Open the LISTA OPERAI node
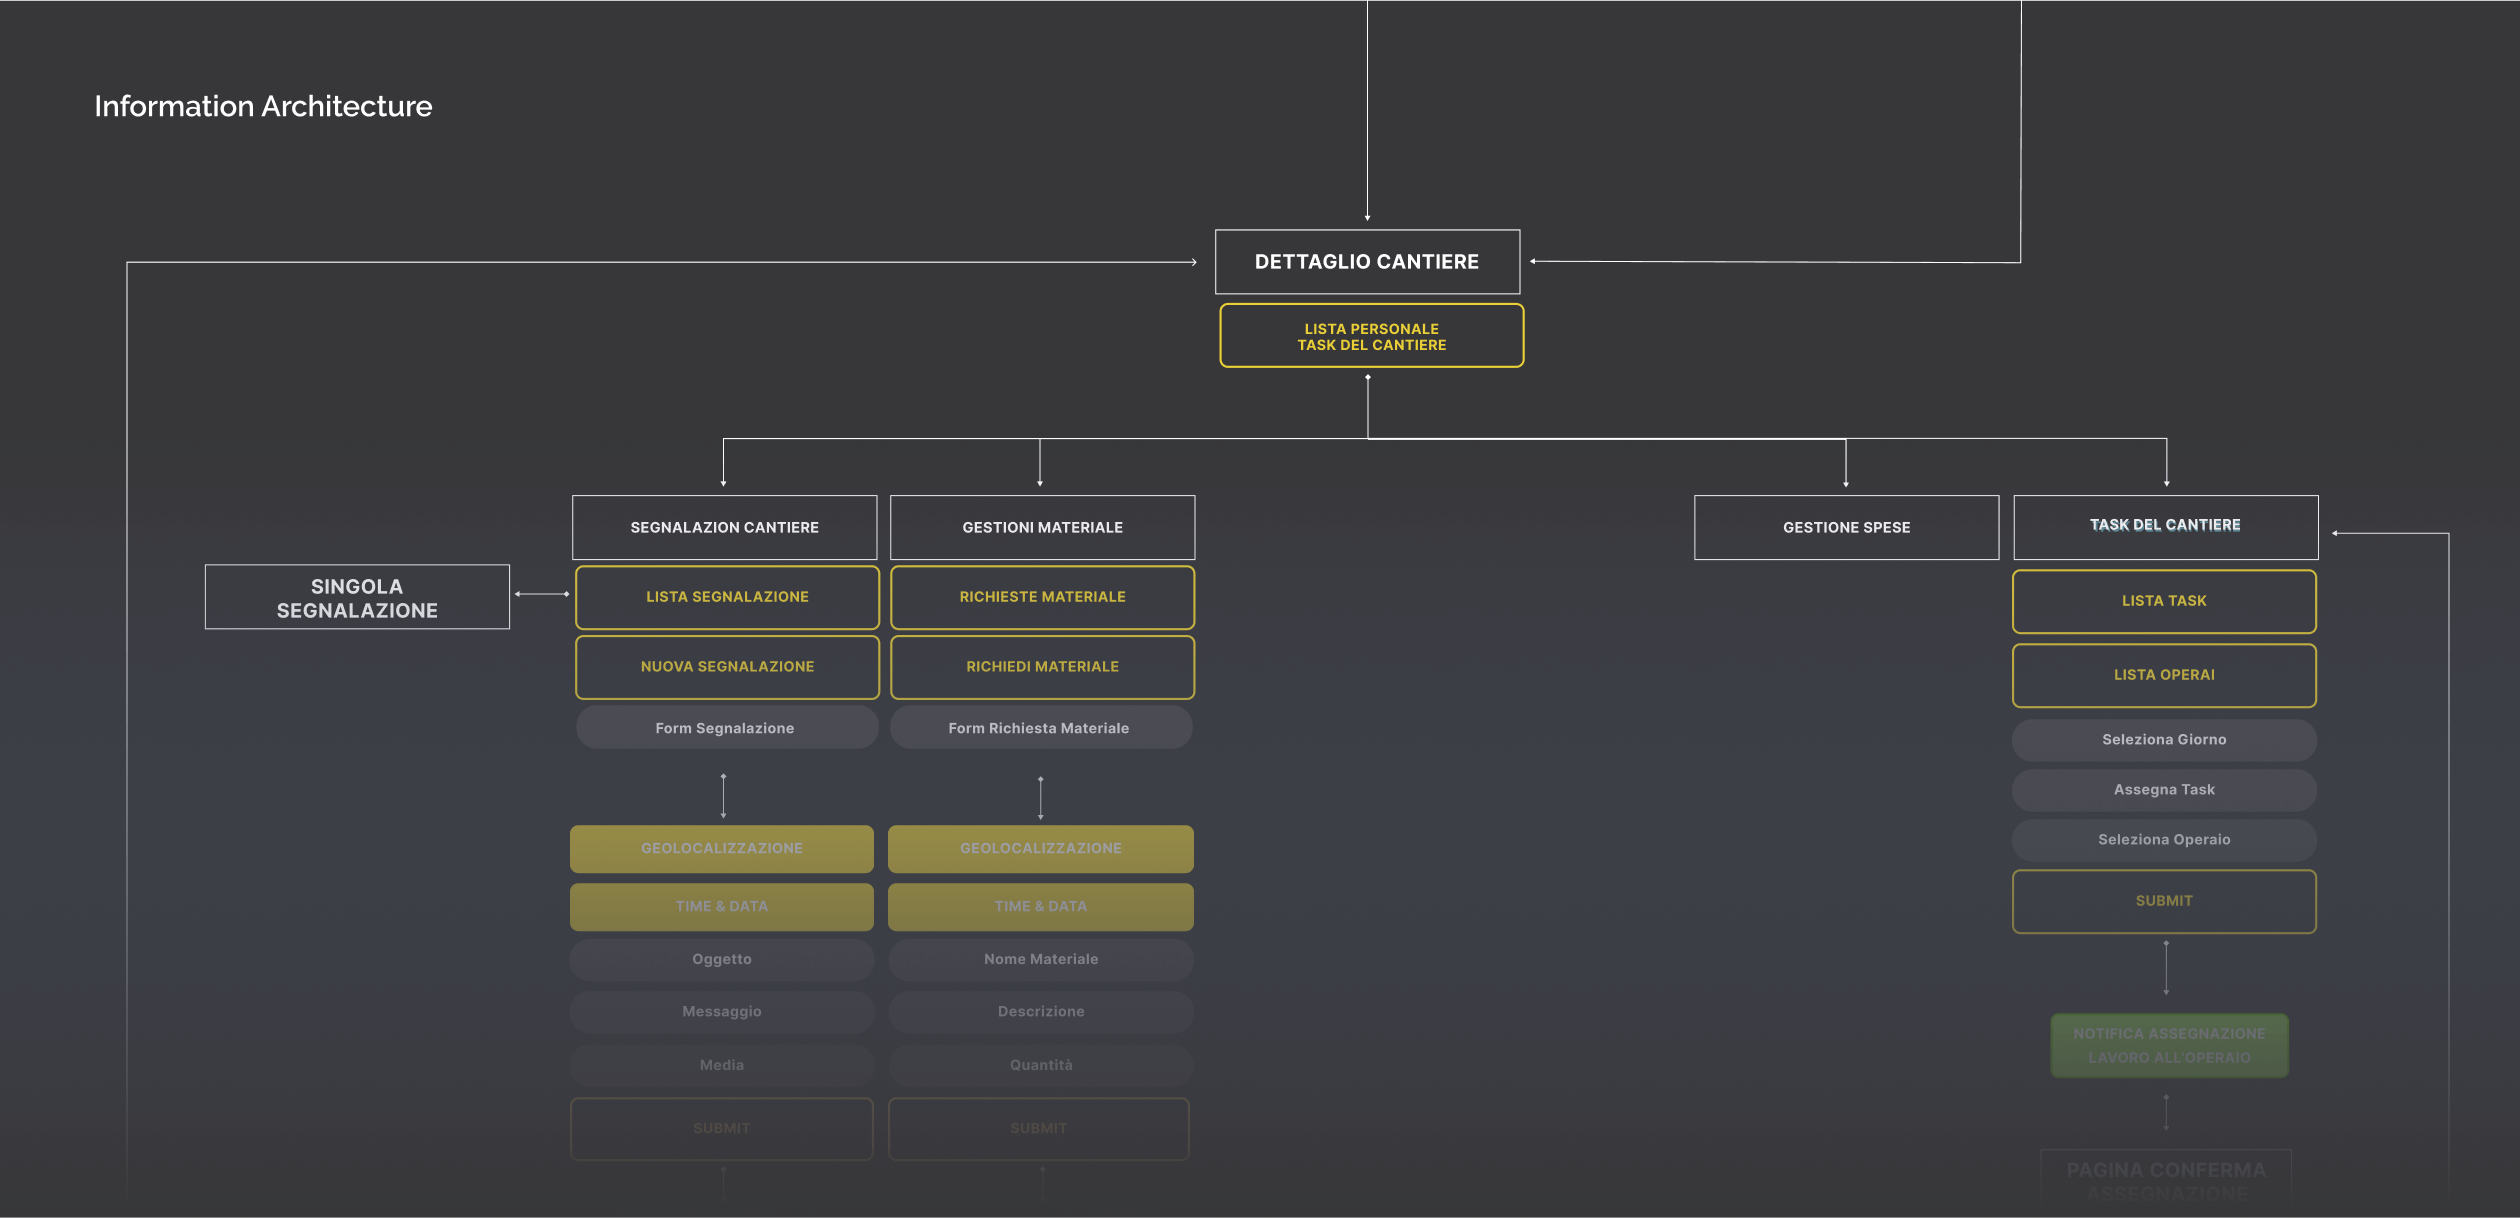This screenshot has height=1218, width=2520. click(2164, 675)
